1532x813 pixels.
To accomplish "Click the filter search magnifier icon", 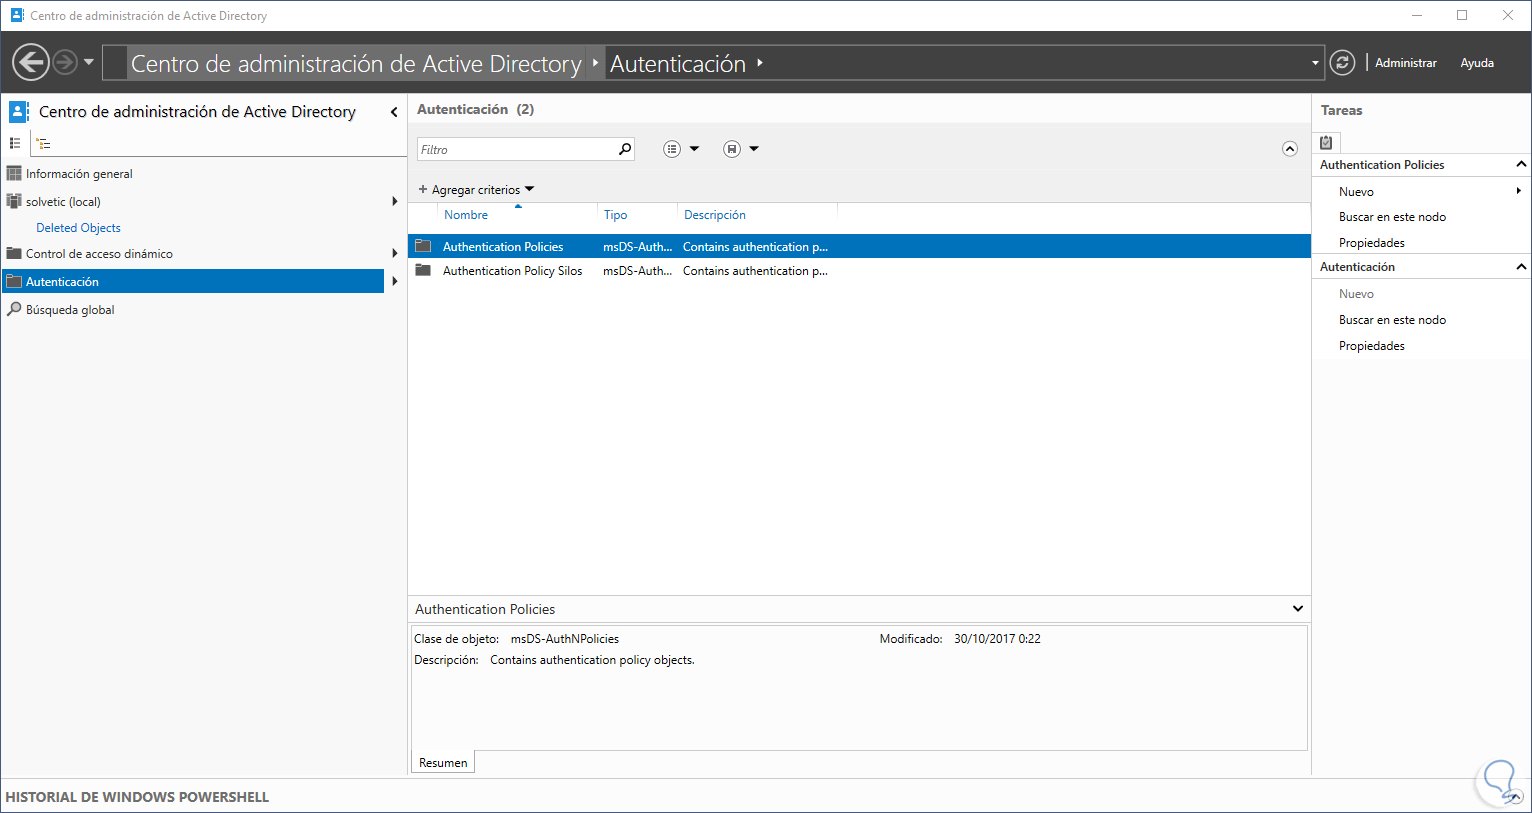I will click(625, 149).
